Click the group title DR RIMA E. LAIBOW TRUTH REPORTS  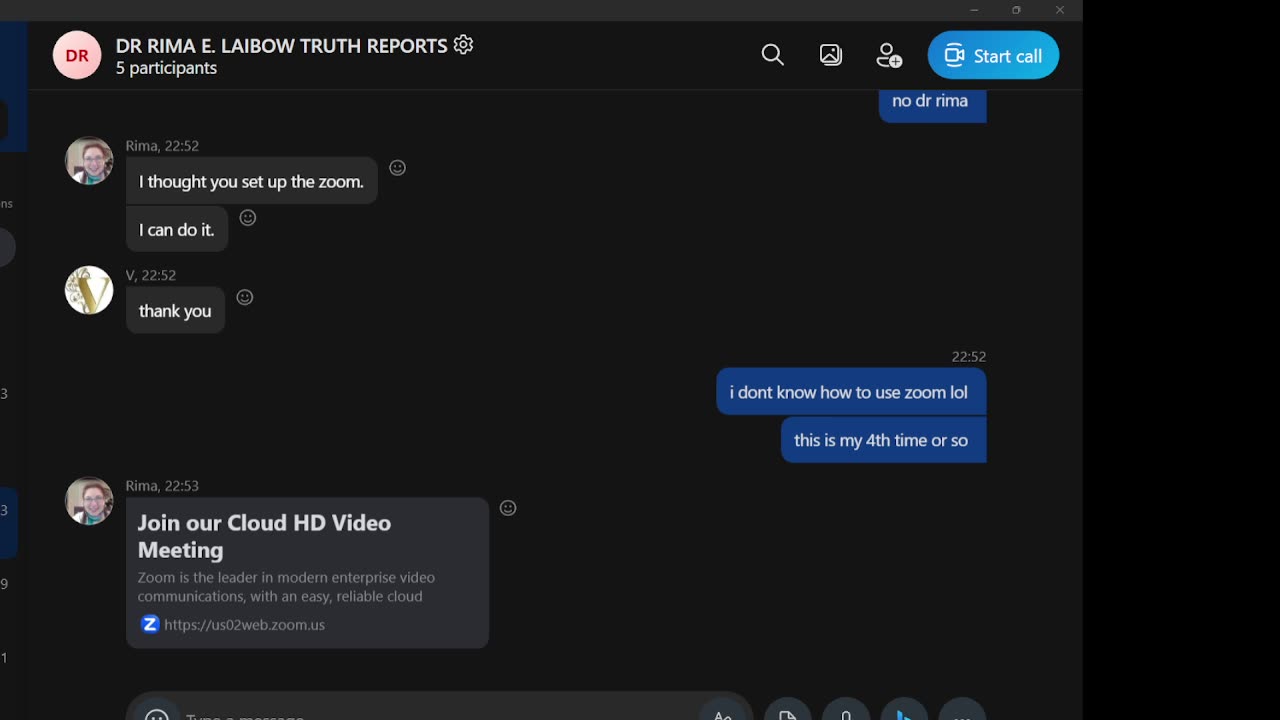pos(281,46)
